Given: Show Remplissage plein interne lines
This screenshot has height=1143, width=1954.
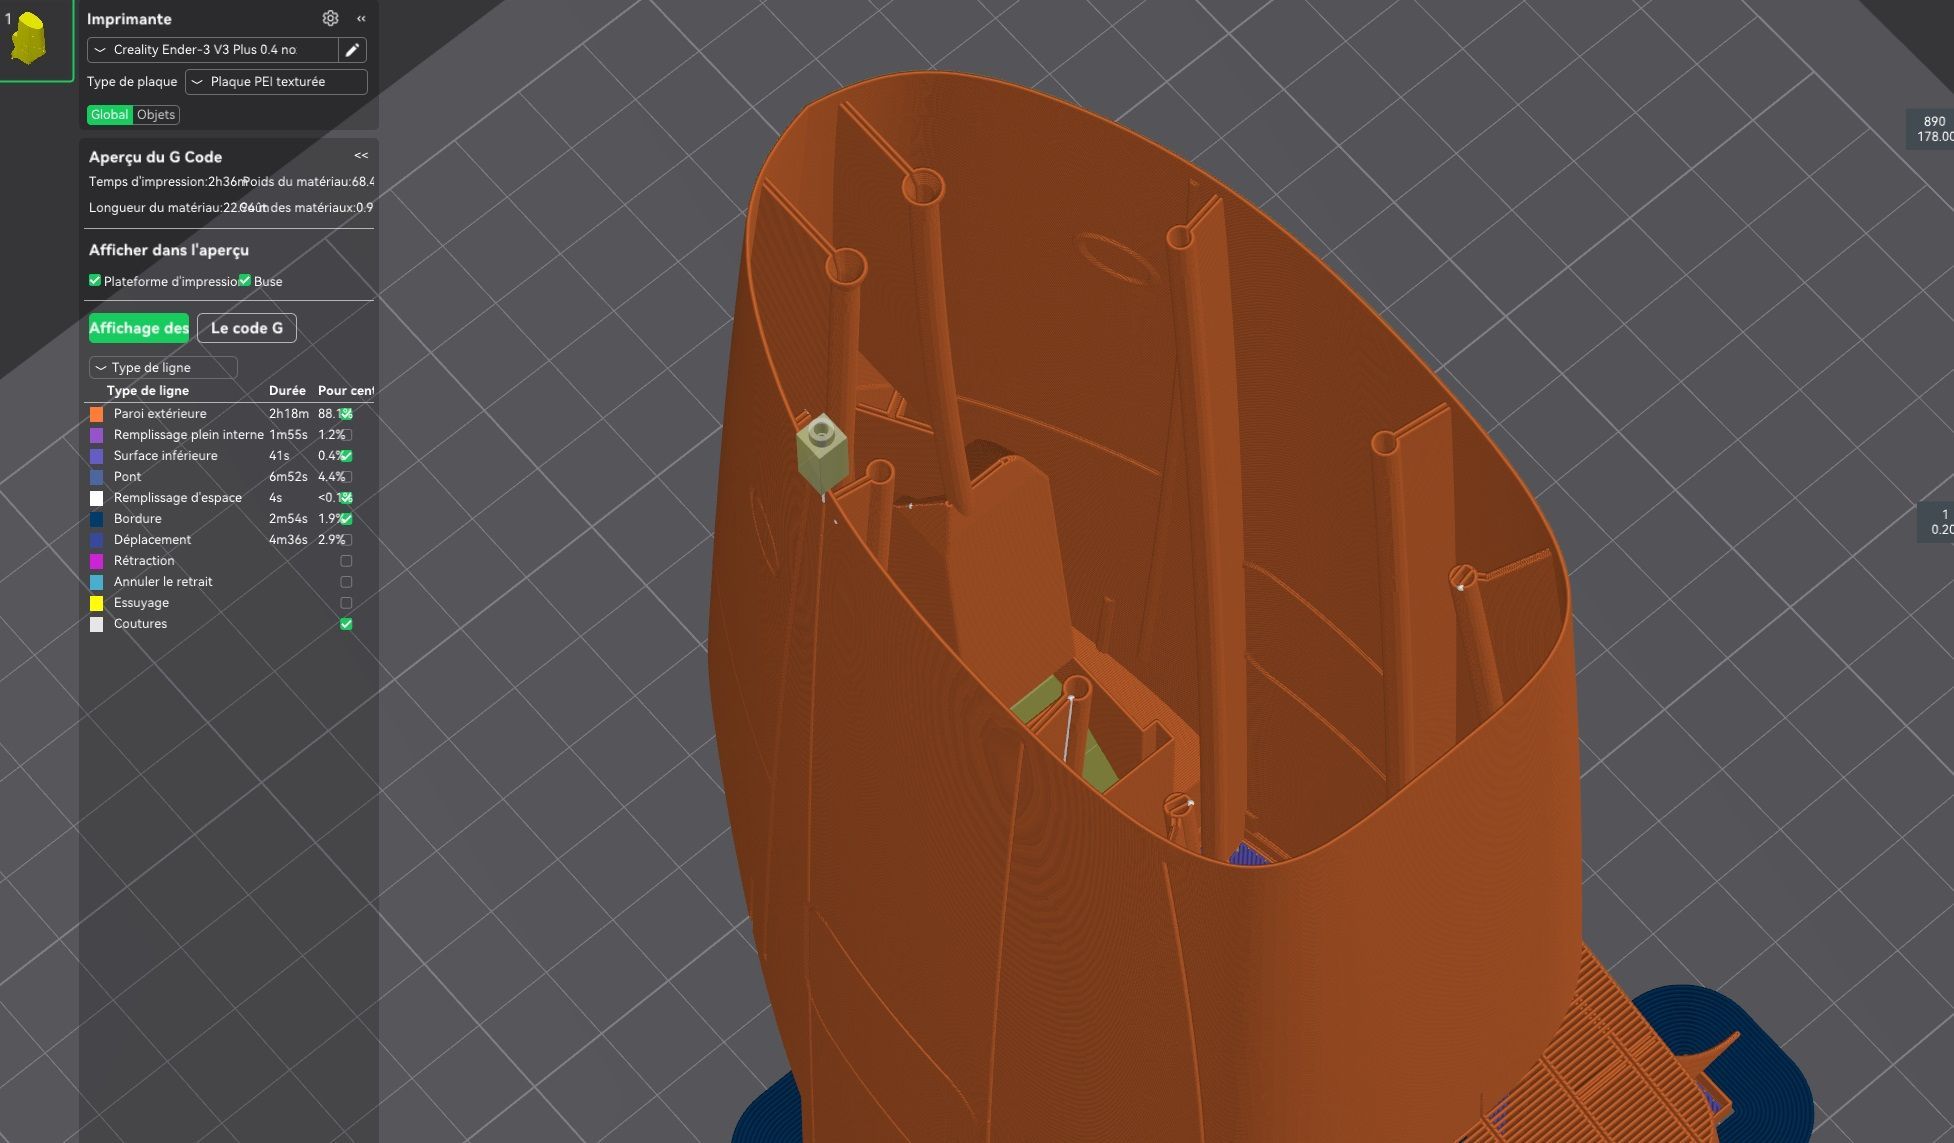Looking at the screenshot, I should 346,435.
